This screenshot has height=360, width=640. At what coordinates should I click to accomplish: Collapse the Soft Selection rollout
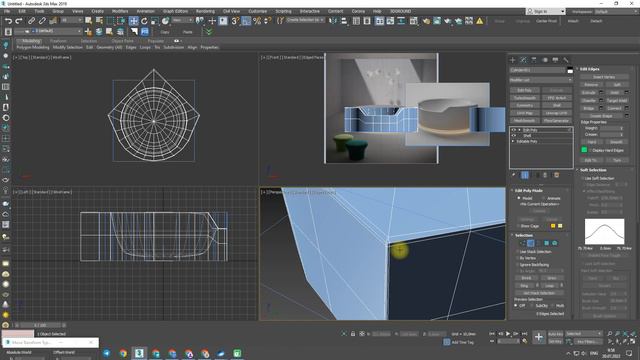593,170
